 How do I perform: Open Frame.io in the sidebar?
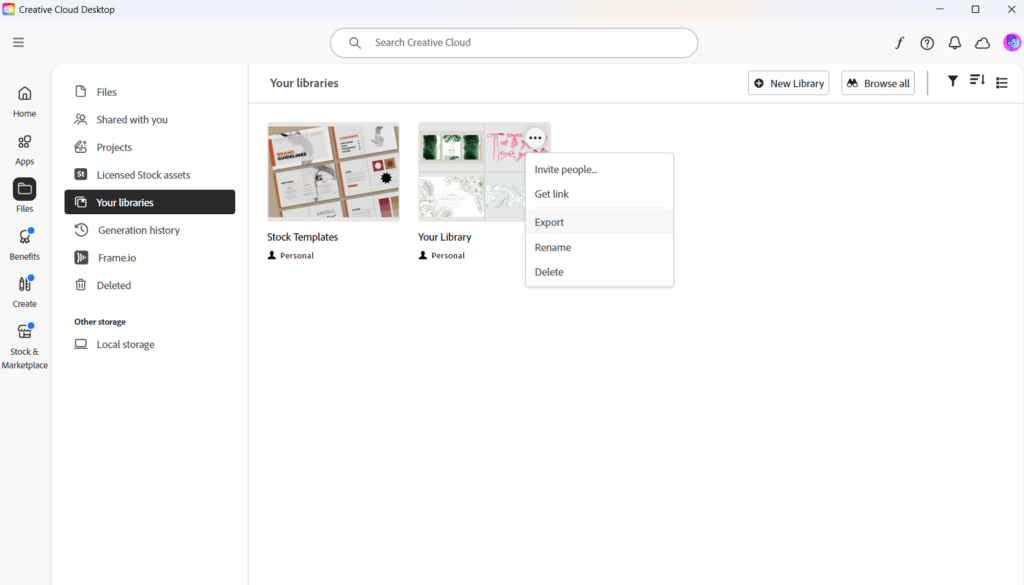(150, 257)
